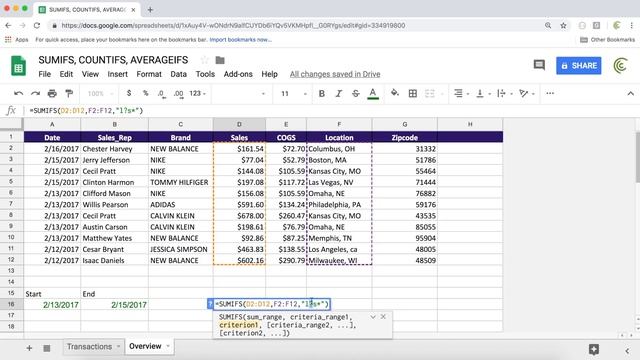
Task: Switch to the Transactions sheet tab
Action: (x=89, y=347)
